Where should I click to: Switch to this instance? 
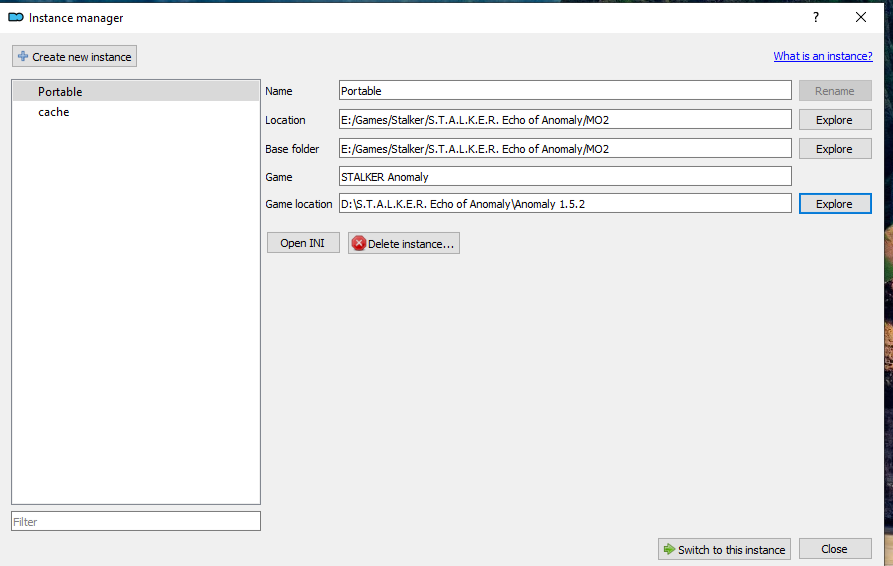coord(724,549)
